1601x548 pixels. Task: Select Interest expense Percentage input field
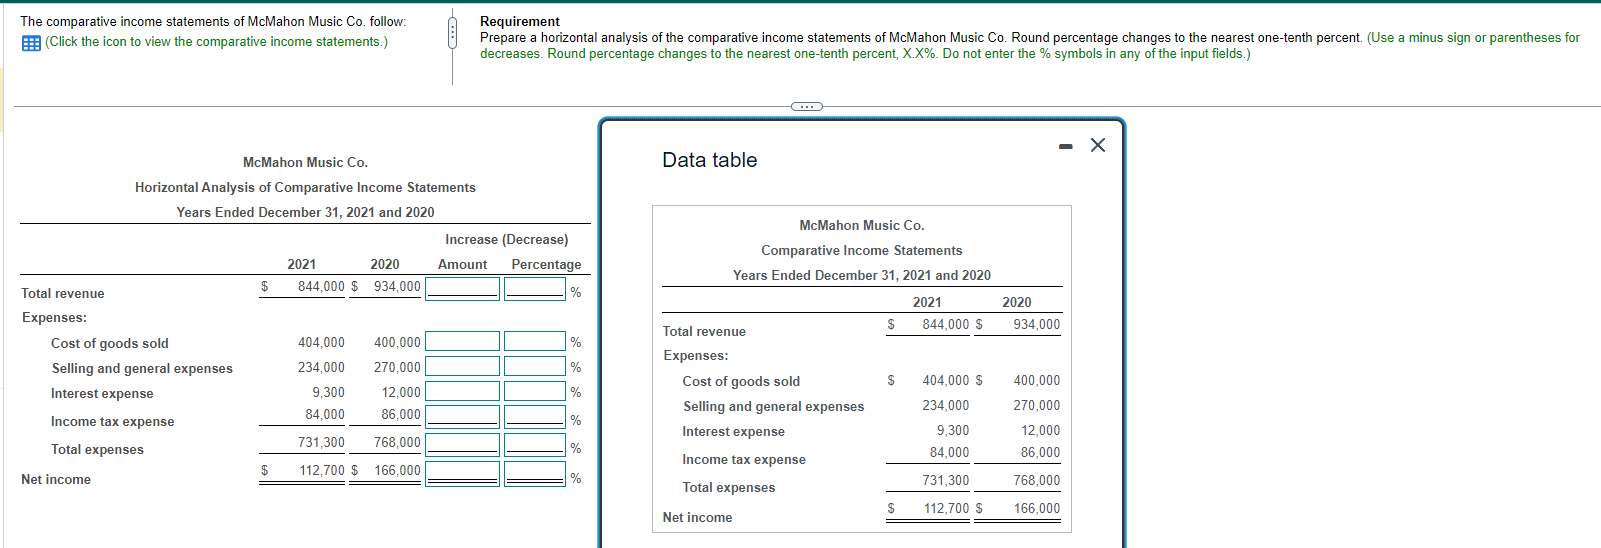click(x=535, y=391)
